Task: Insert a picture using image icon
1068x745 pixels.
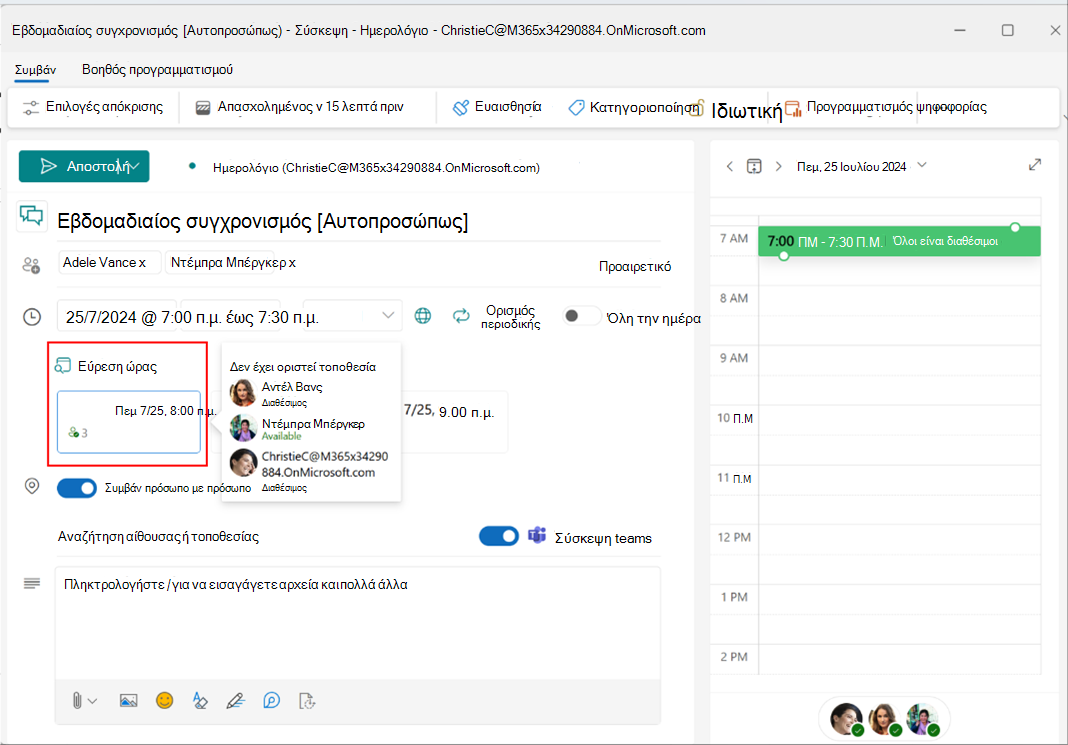Action: point(128,701)
